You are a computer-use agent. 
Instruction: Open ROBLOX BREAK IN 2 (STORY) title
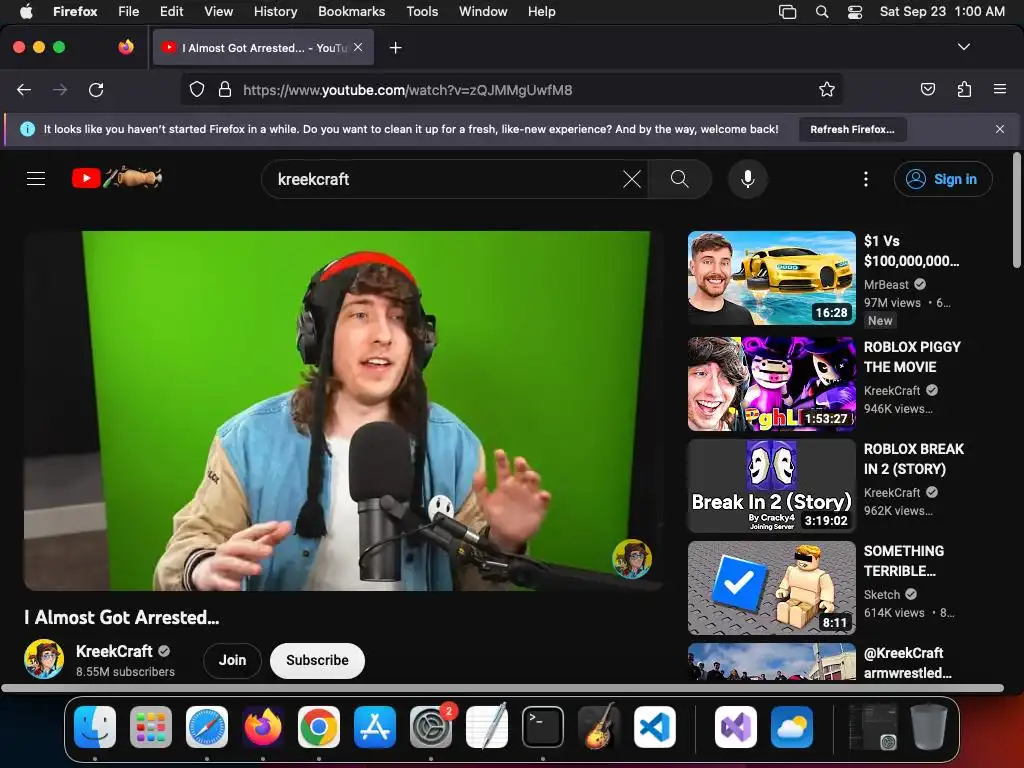pos(914,459)
